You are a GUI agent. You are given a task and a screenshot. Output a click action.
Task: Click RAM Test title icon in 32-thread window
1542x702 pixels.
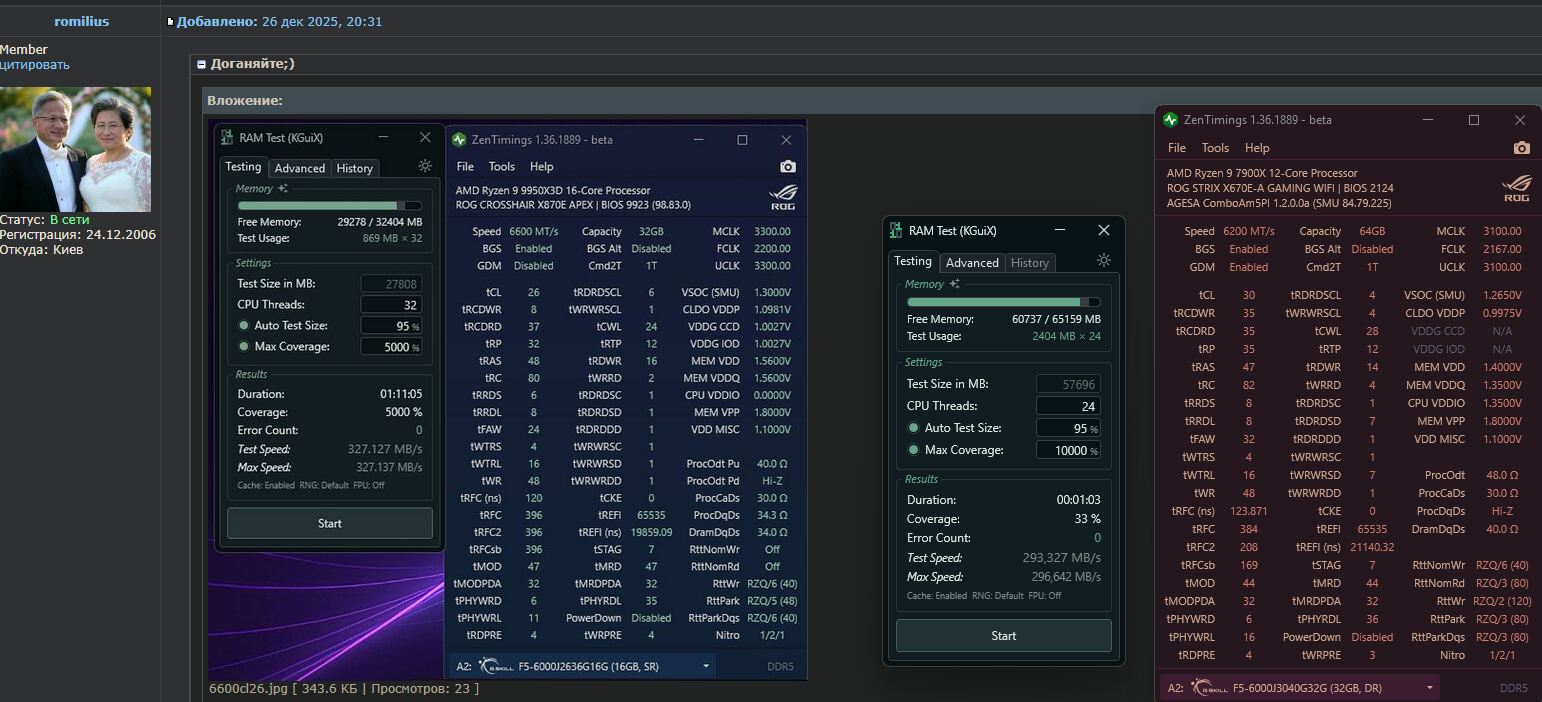(x=228, y=138)
